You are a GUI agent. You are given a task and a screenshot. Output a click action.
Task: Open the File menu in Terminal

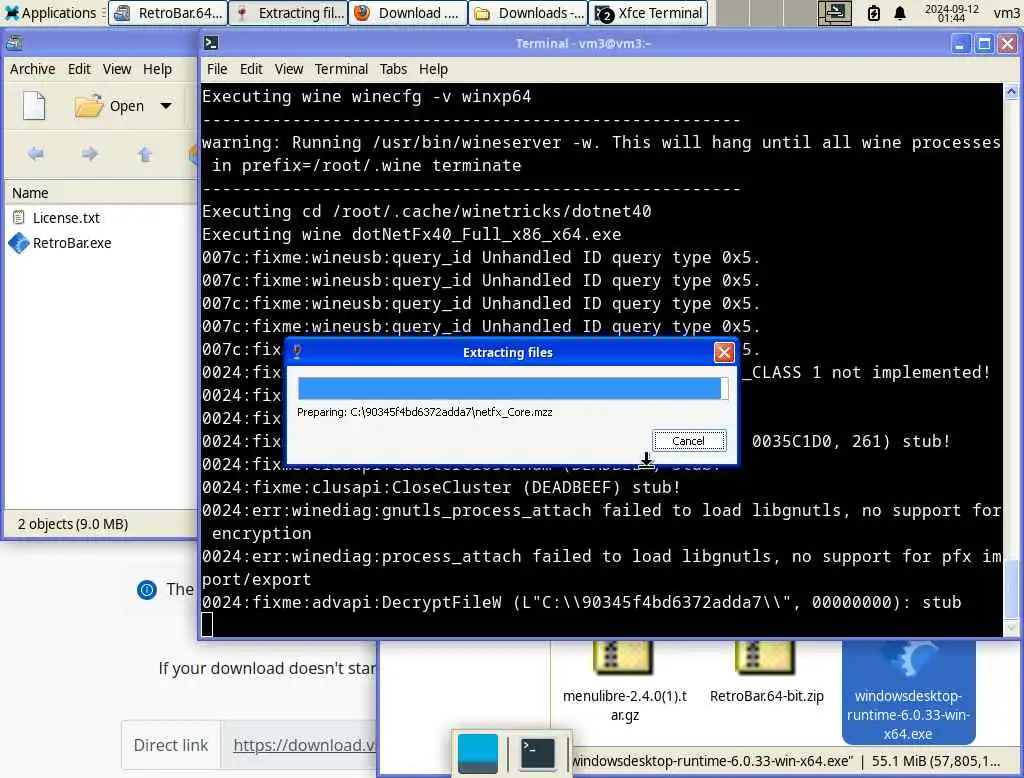pyautogui.click(x=217, y=69)
